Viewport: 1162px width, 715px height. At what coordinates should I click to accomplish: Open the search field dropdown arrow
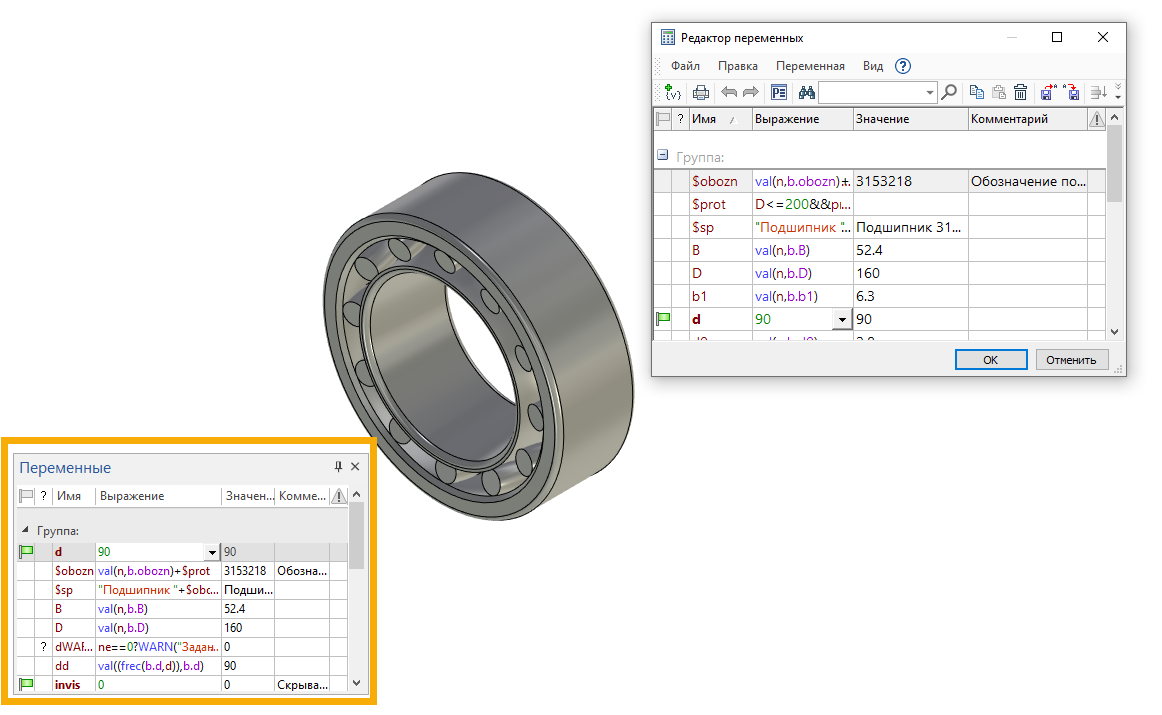[930, 93]
